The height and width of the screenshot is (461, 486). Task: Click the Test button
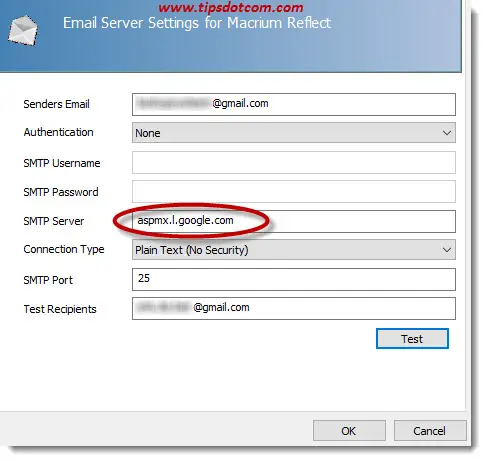[x=412, y=339]
